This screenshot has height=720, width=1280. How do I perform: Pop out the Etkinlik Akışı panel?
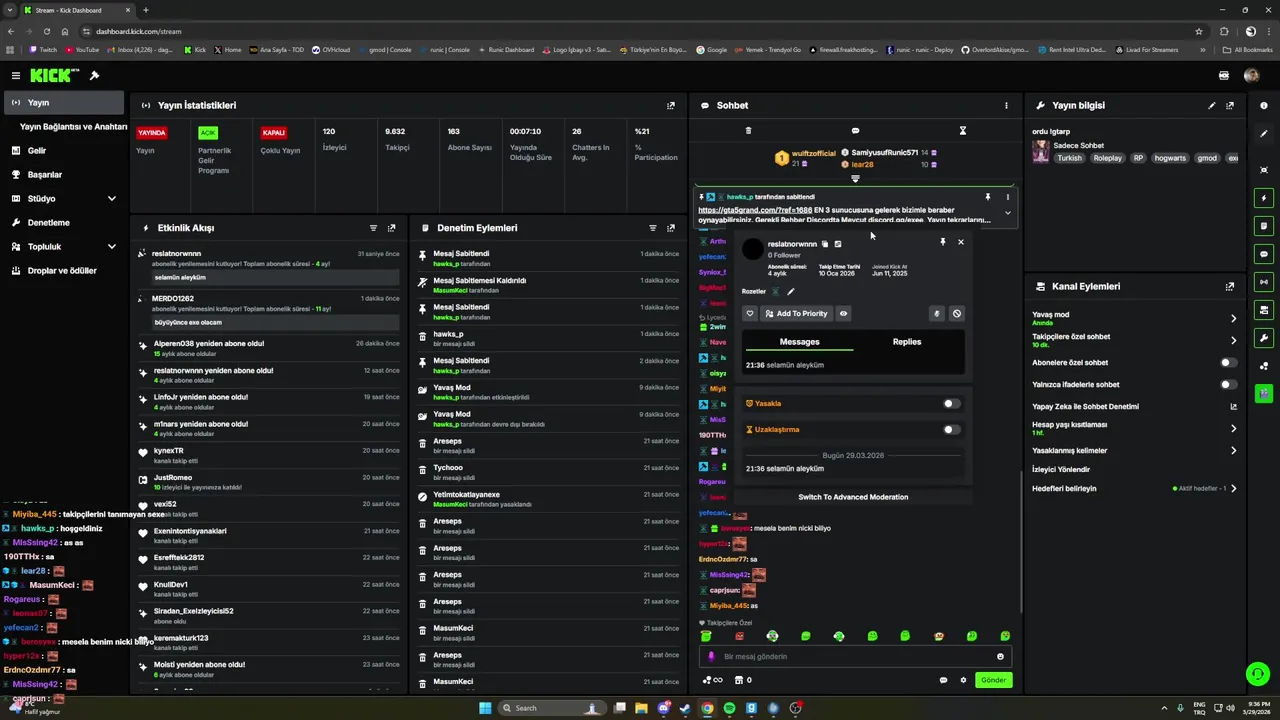click(x=391, y=228)
